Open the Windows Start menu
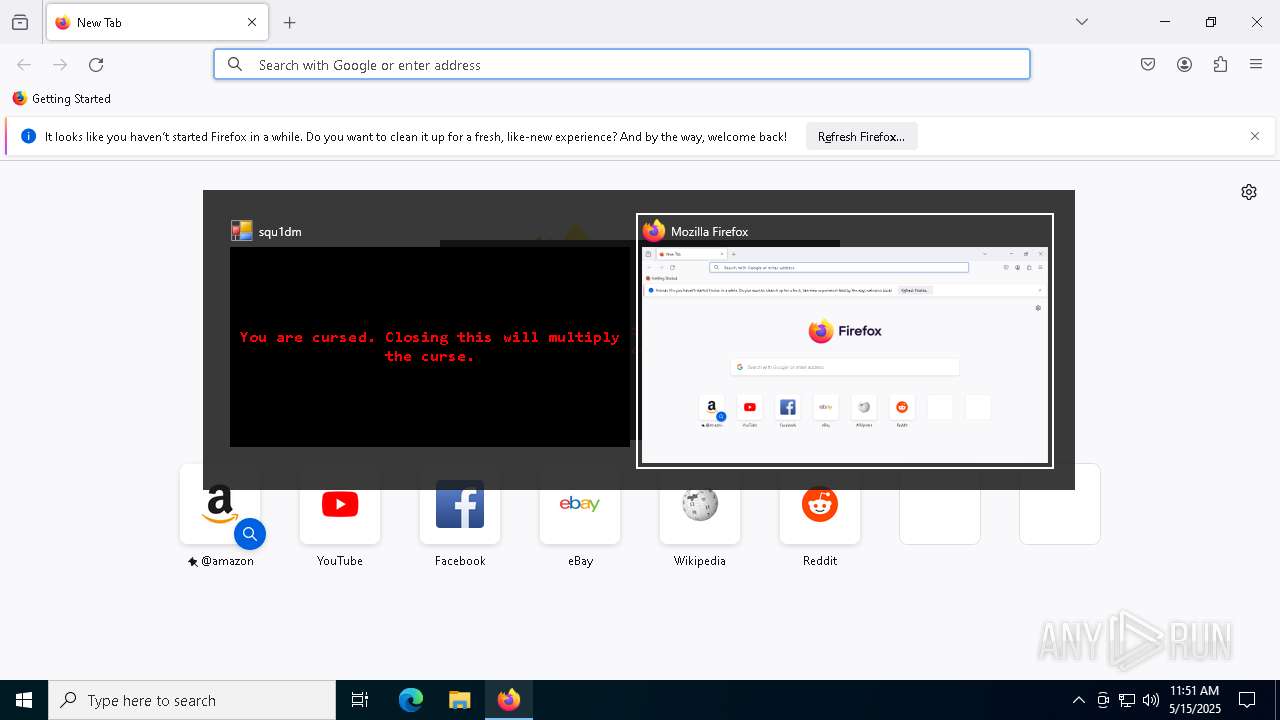Viewport: 1280px width, 720px height. coord(24,700)
